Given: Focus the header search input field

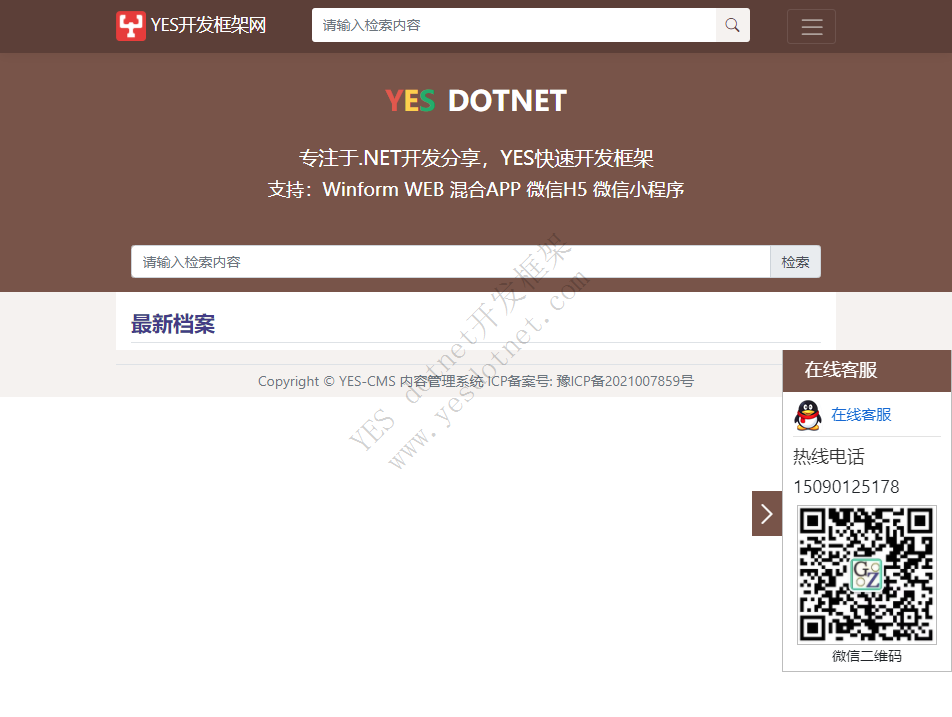Looking at the screenshot, I should click(x=514, y=25).
